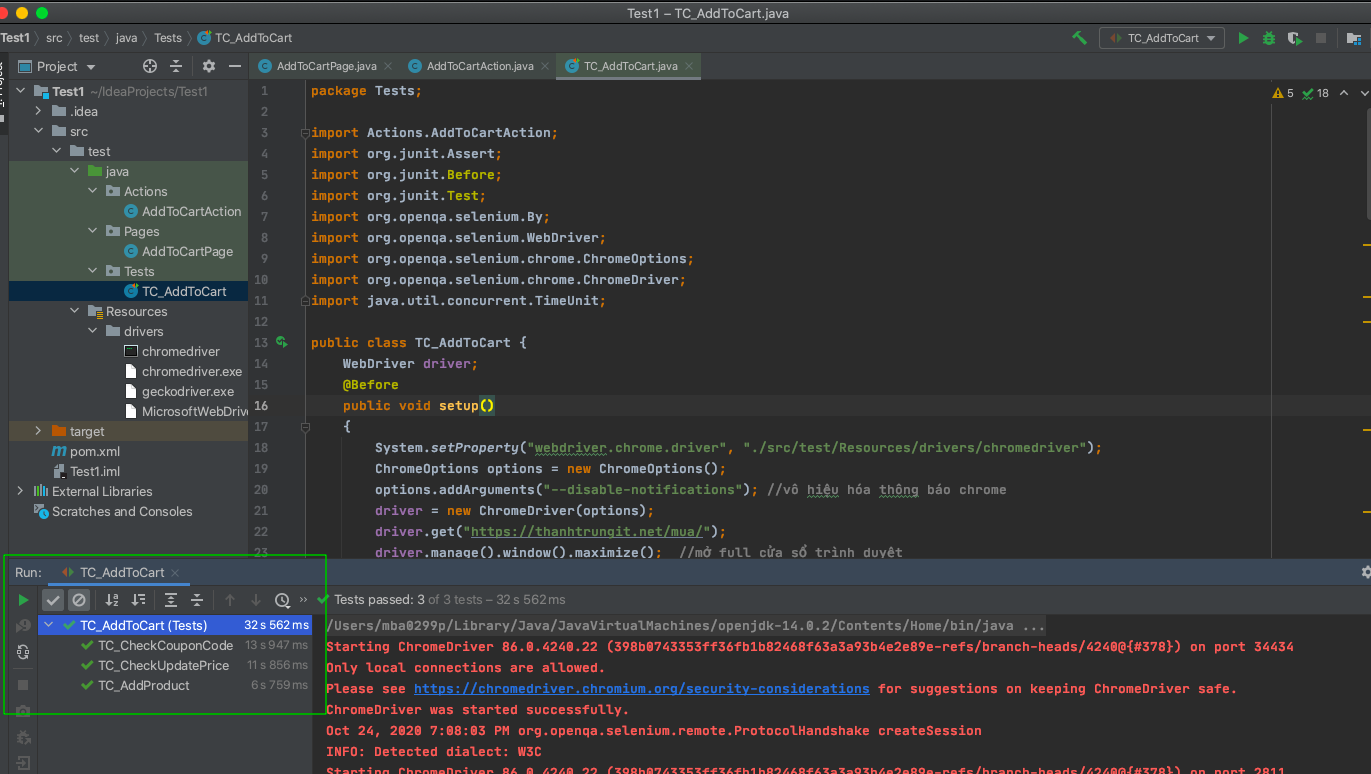Open Project Structure icon in the top toolbar

pos(1354,38)
